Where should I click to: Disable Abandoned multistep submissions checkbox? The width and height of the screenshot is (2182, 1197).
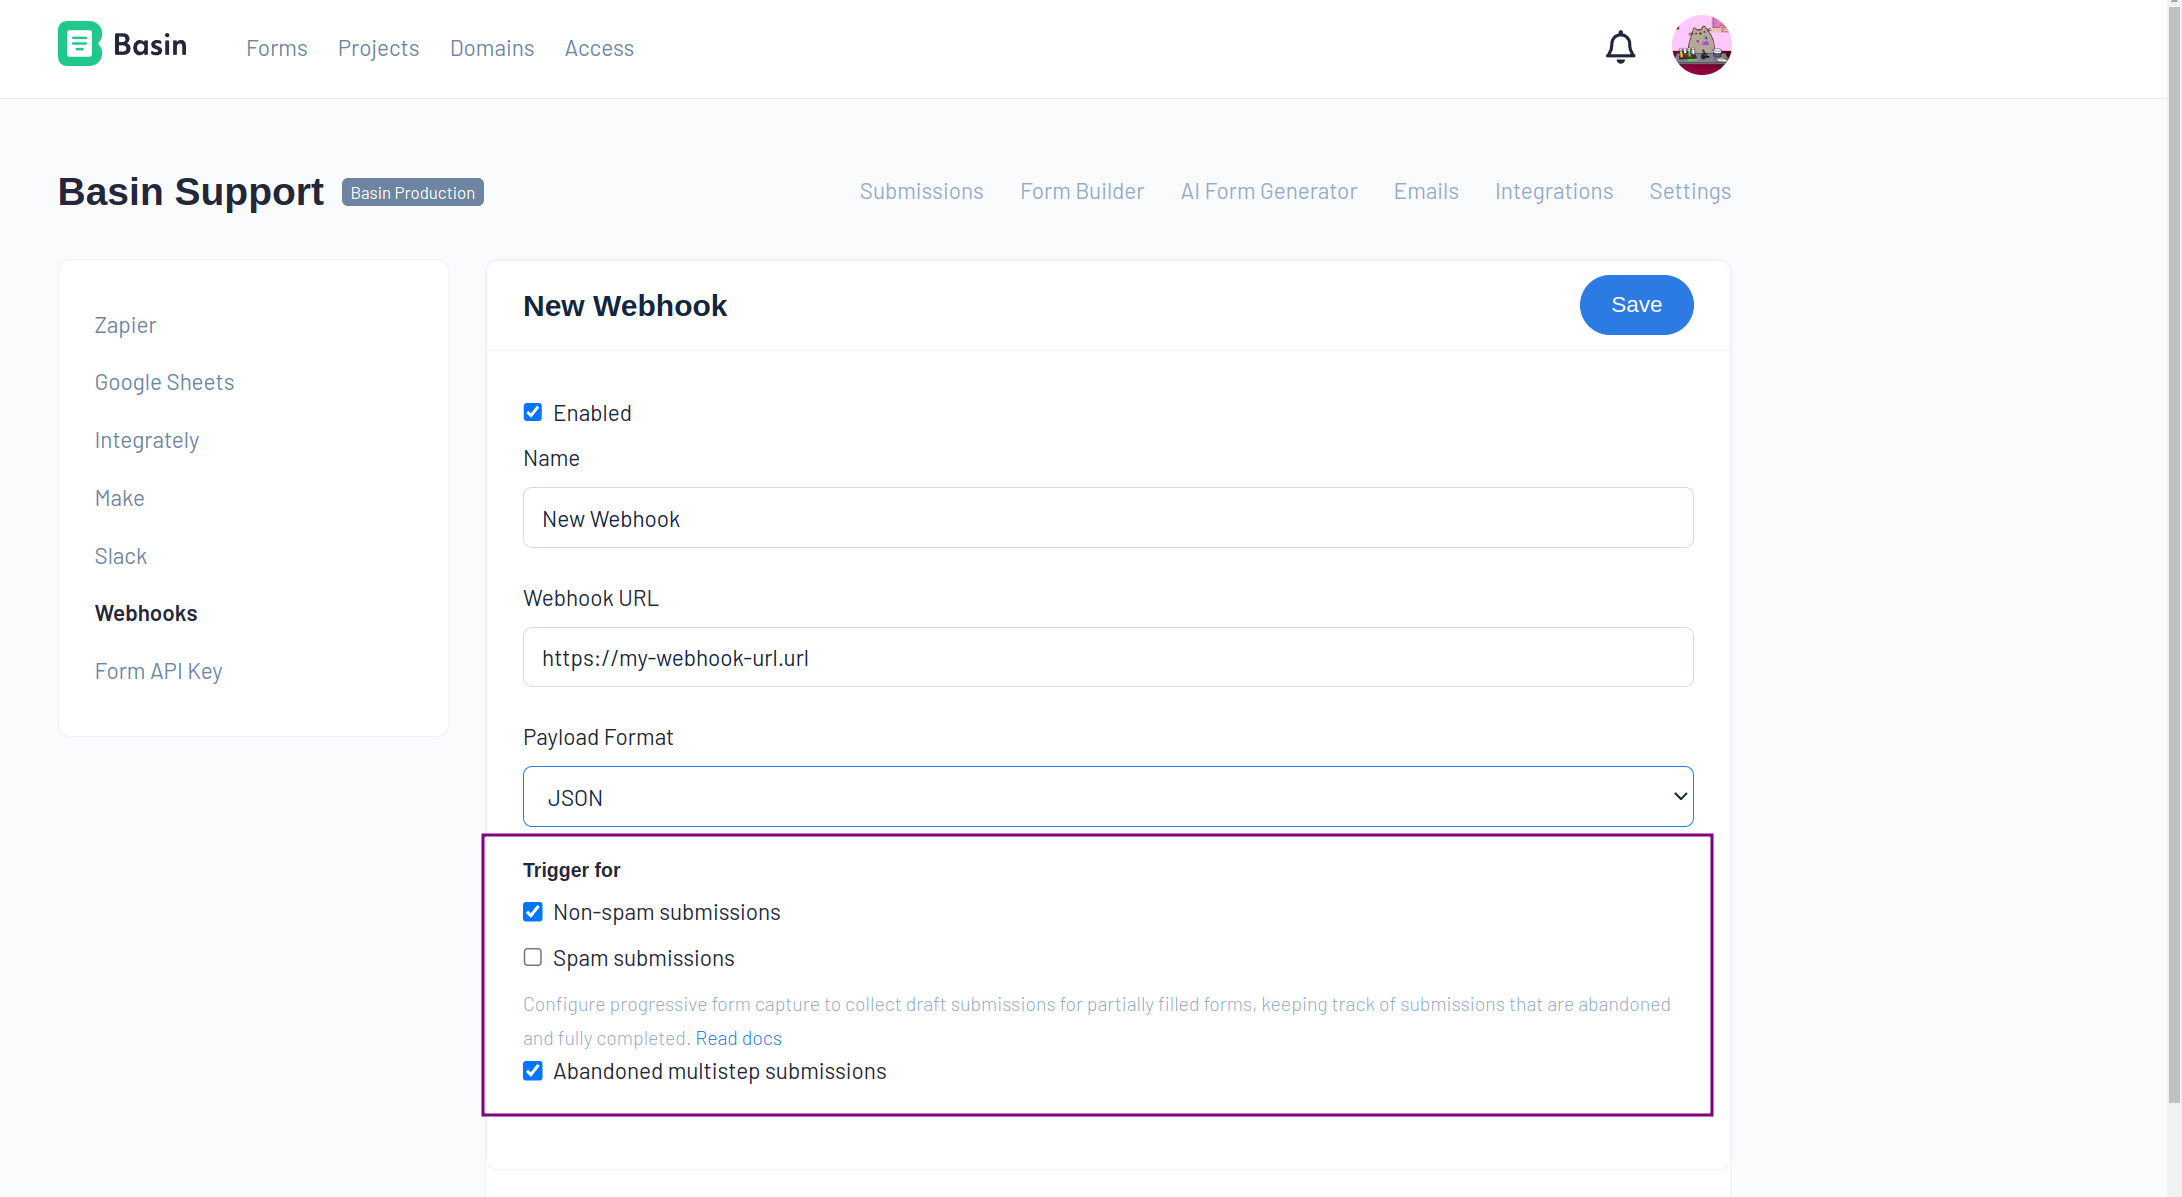point(533,1070)
